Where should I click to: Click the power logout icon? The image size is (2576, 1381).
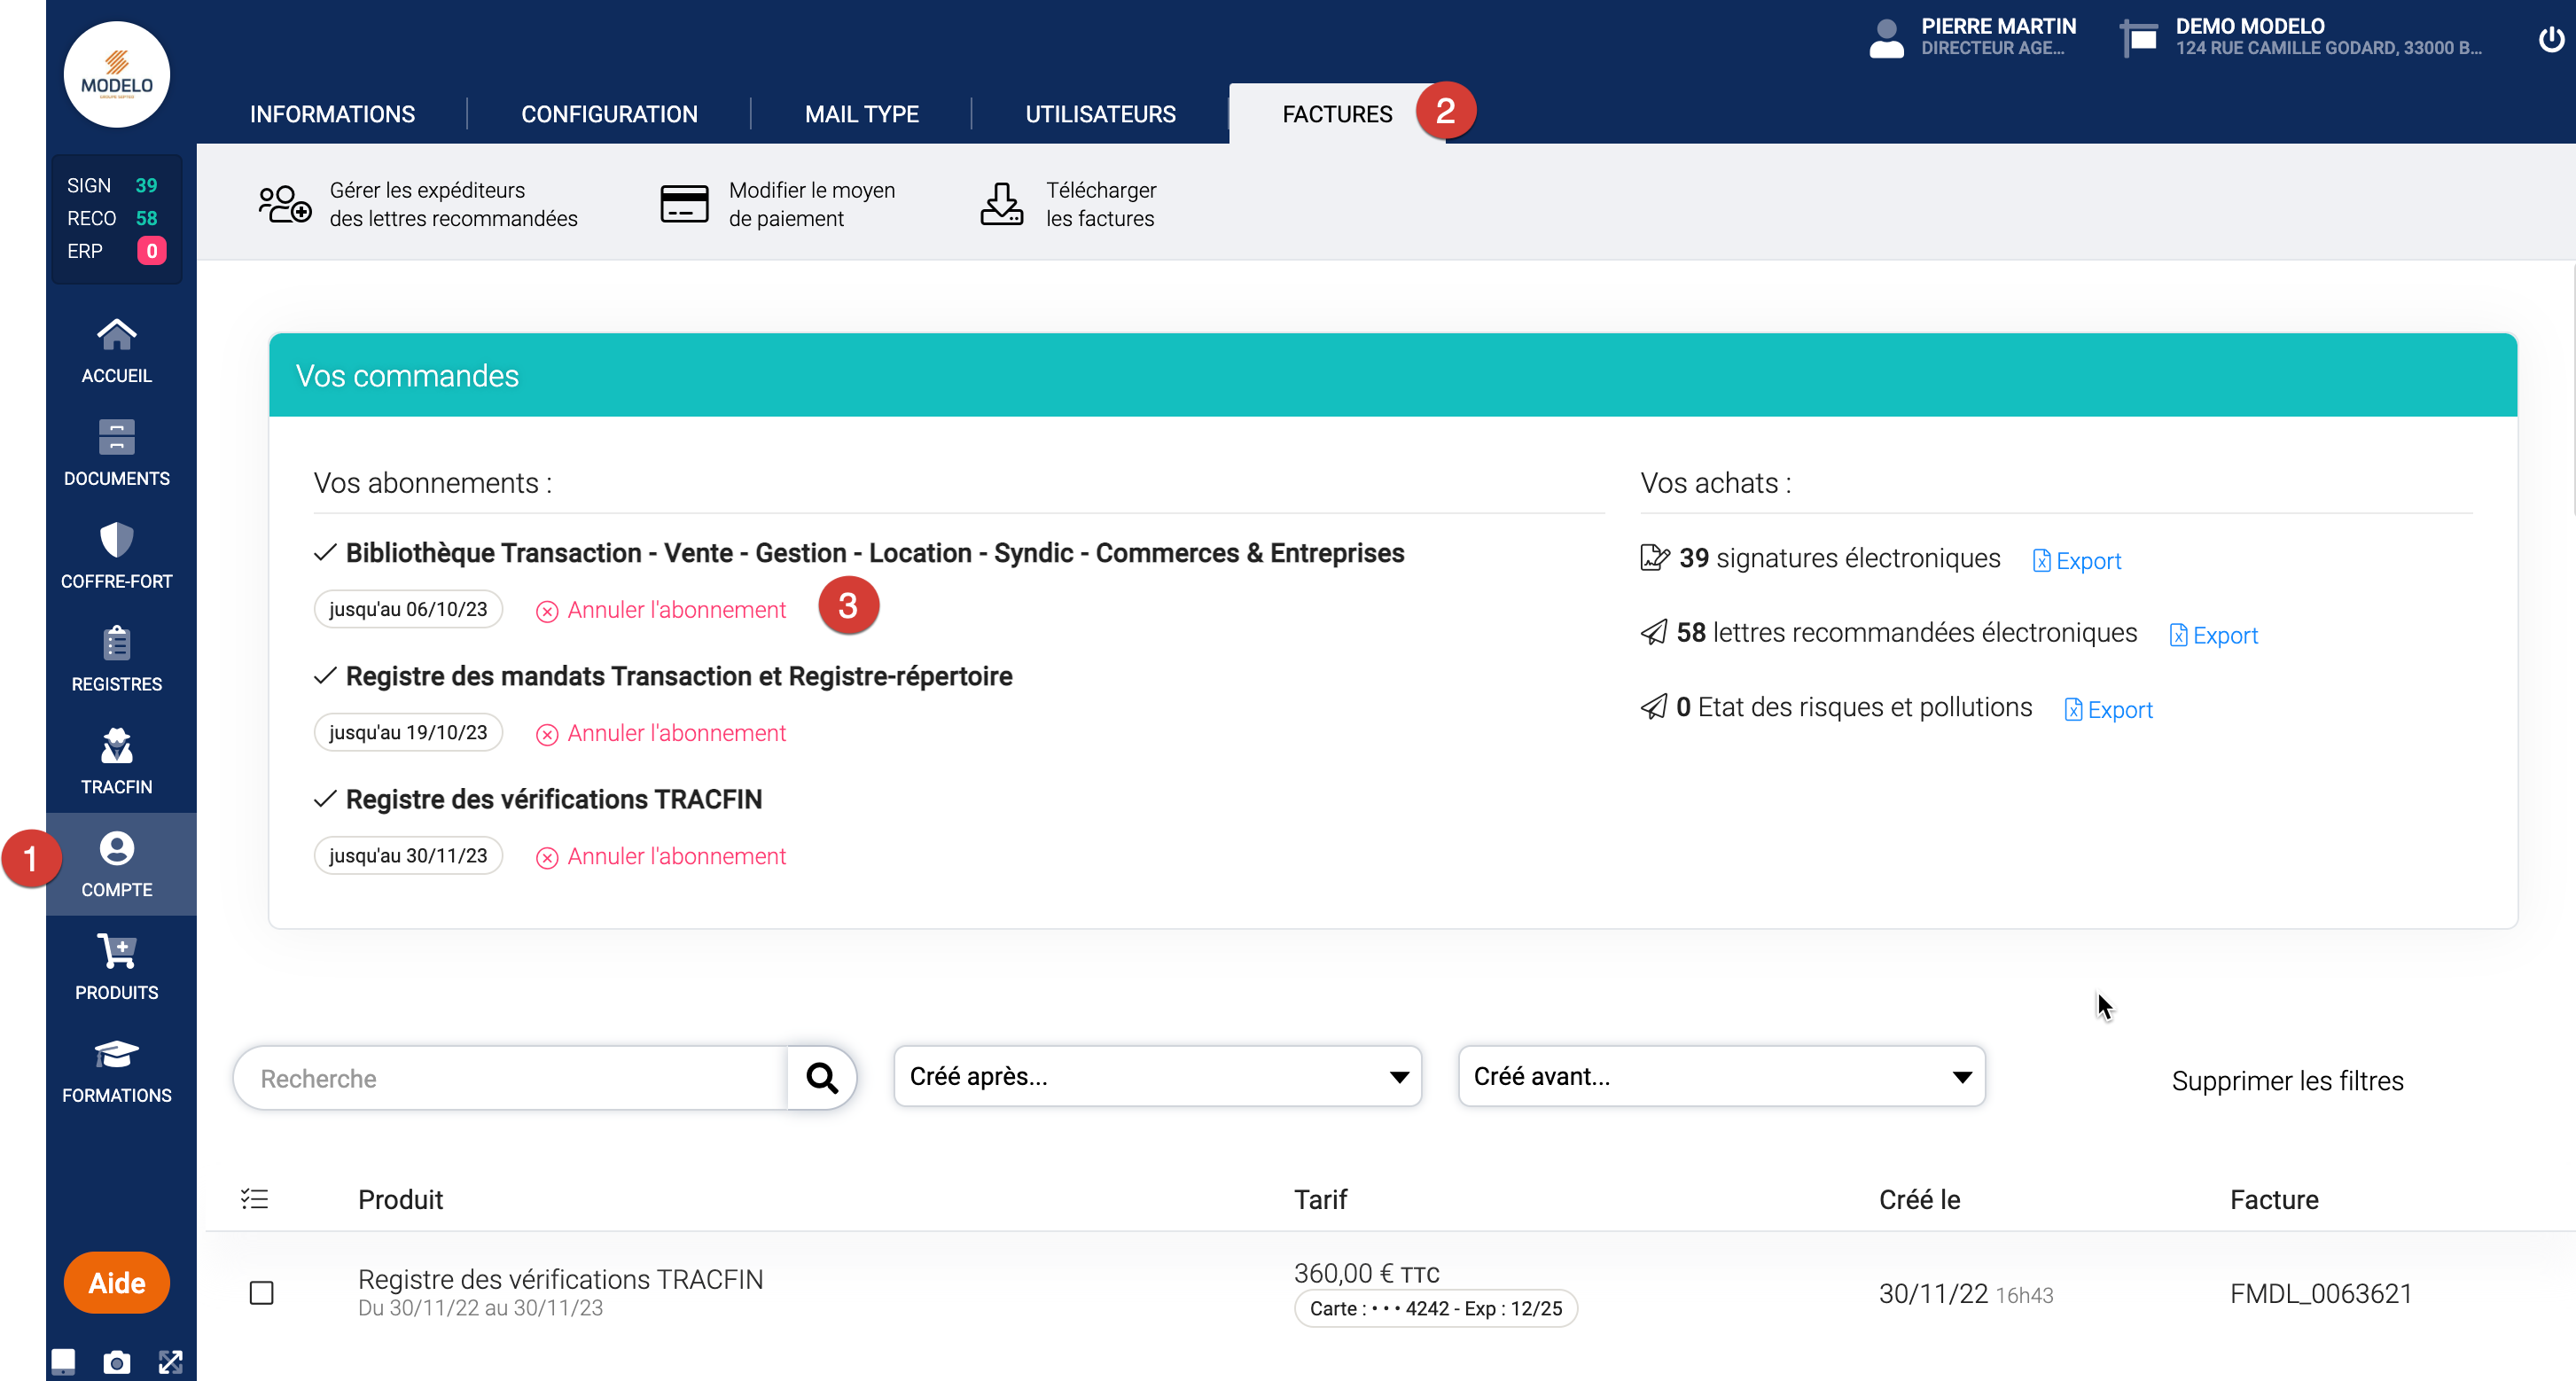(x=2551, y=39)
